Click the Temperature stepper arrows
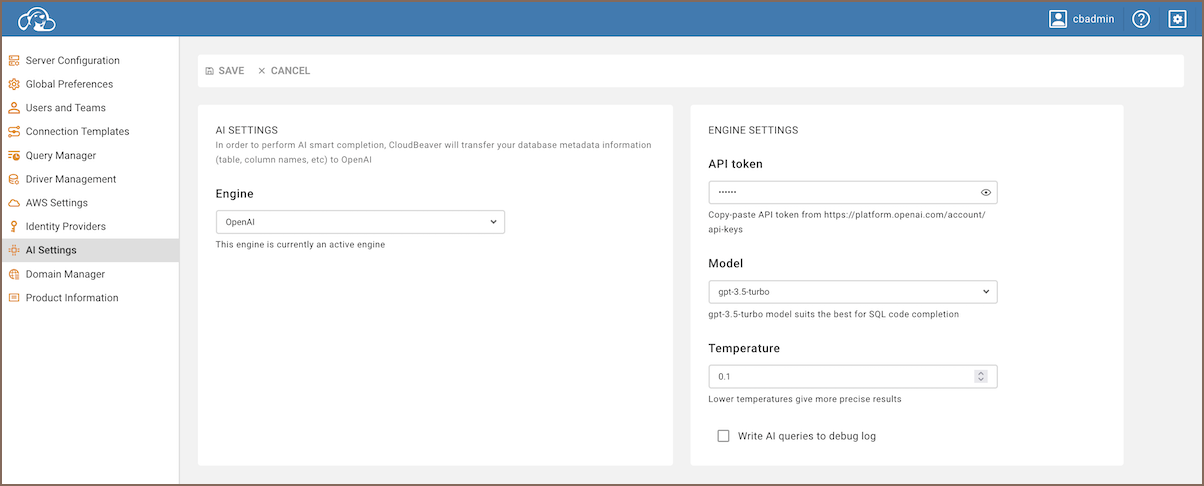This screenshot has width=1204, height=486. click(981, 377)
